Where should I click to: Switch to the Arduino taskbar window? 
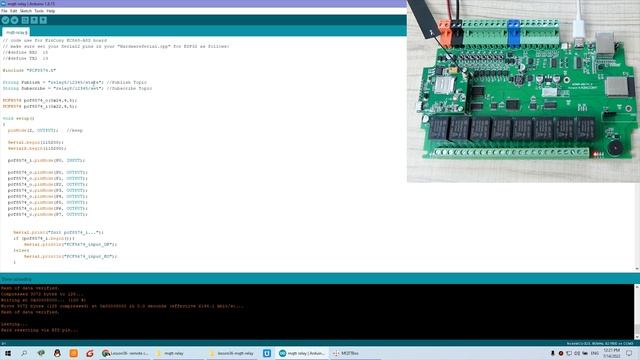point(302,353)
